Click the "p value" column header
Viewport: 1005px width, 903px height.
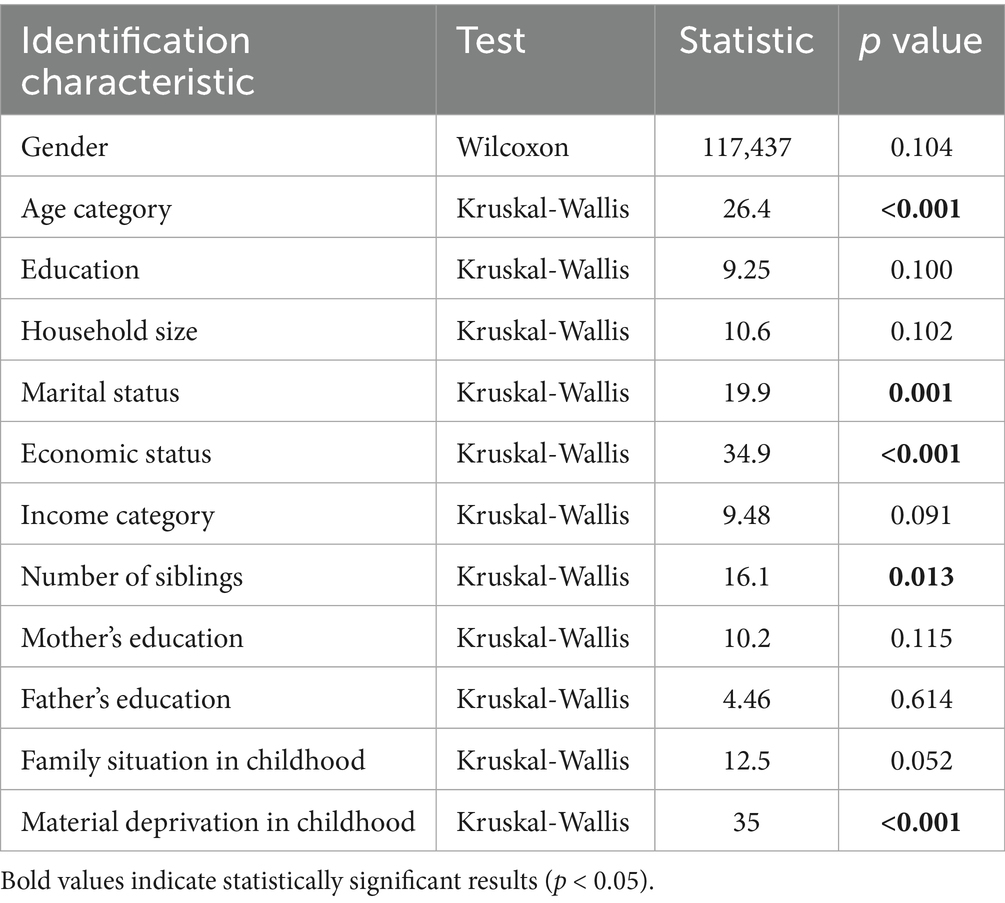[x=920, y=41]
